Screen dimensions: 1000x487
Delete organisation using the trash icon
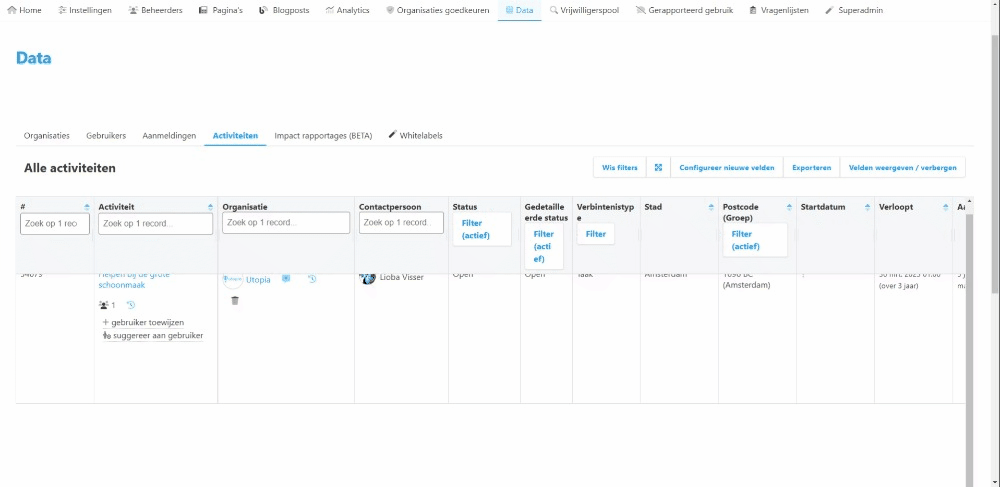pos(235,300)
